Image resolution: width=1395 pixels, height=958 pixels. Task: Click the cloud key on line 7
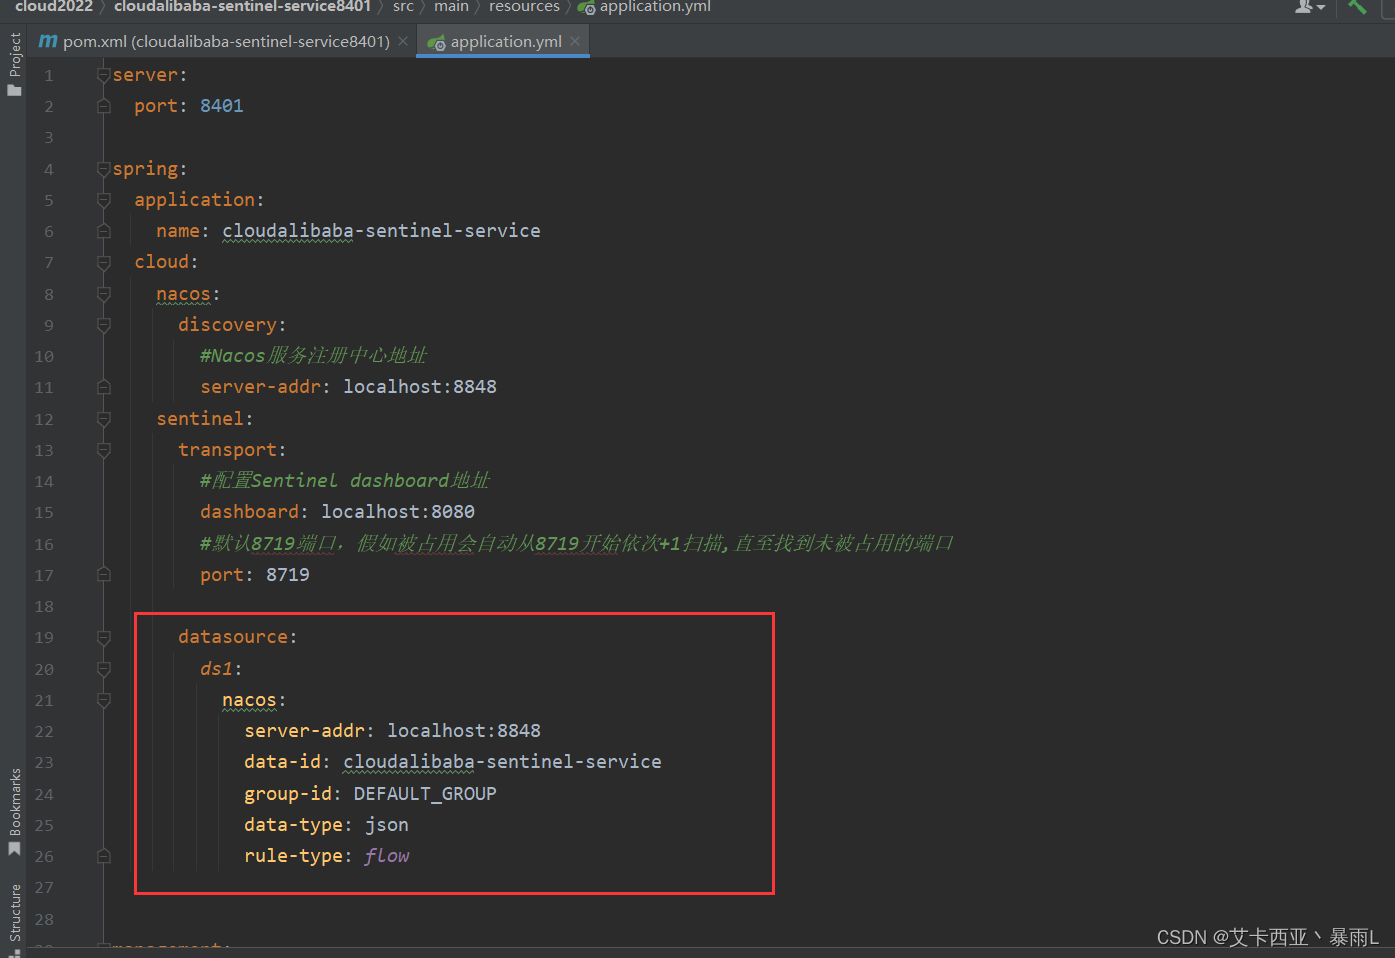(161, 262)
